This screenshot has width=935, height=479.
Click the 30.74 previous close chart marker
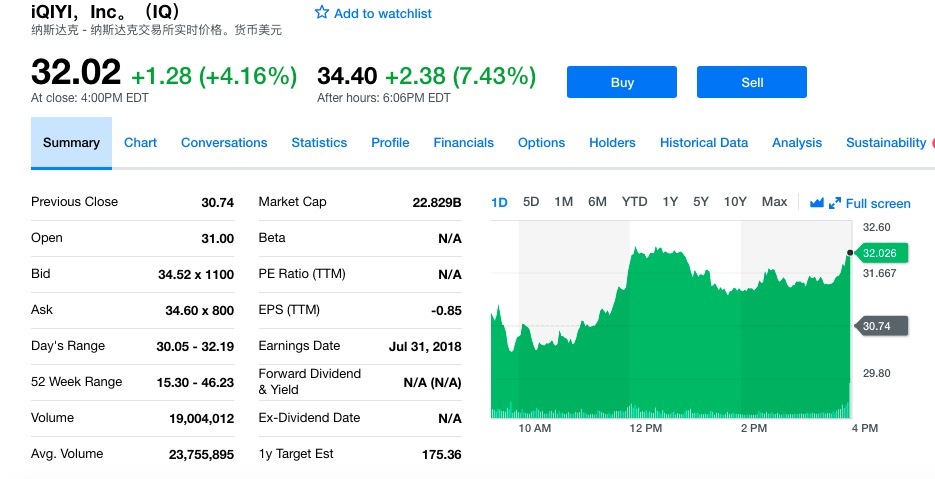click(881, 326)
